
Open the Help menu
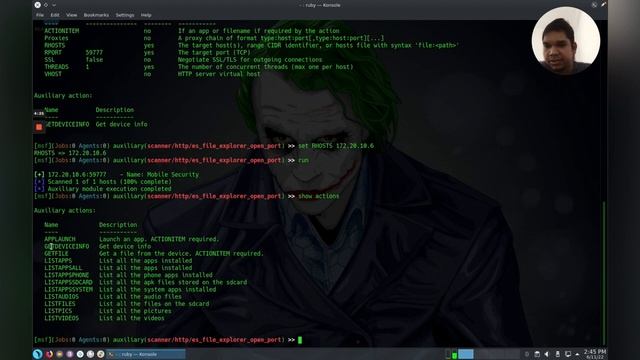[x=146, y=15]
